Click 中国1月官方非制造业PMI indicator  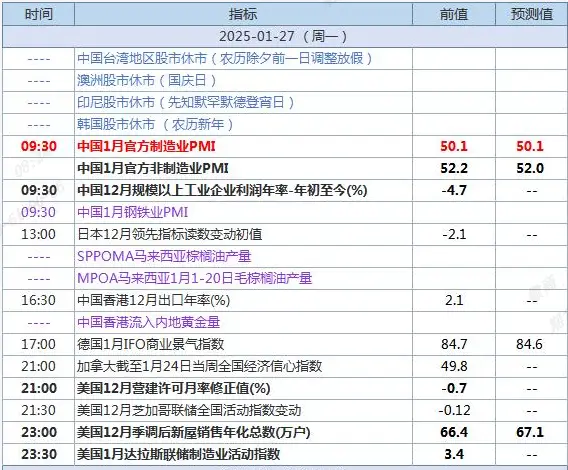[153, 169]
